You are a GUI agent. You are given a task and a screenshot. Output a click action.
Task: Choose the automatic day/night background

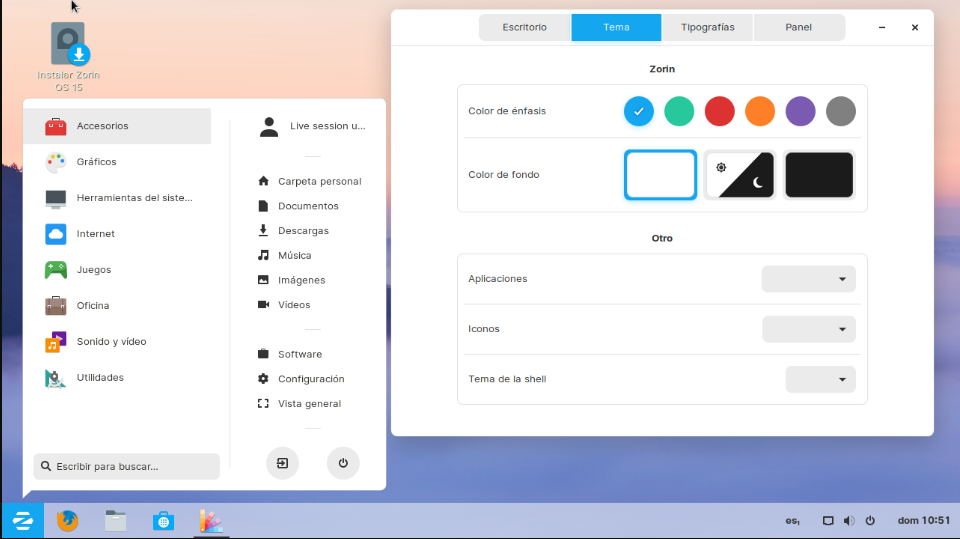click(740, 175)
